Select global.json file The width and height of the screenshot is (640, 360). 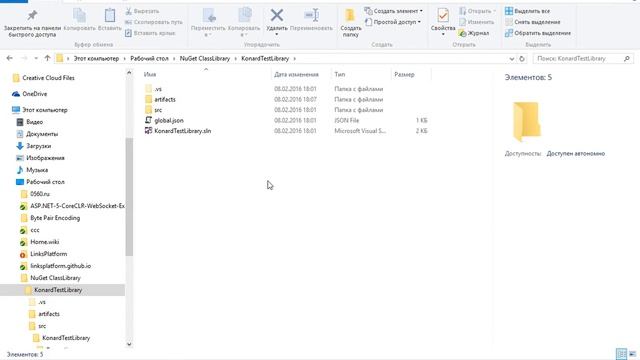[169, 120]
